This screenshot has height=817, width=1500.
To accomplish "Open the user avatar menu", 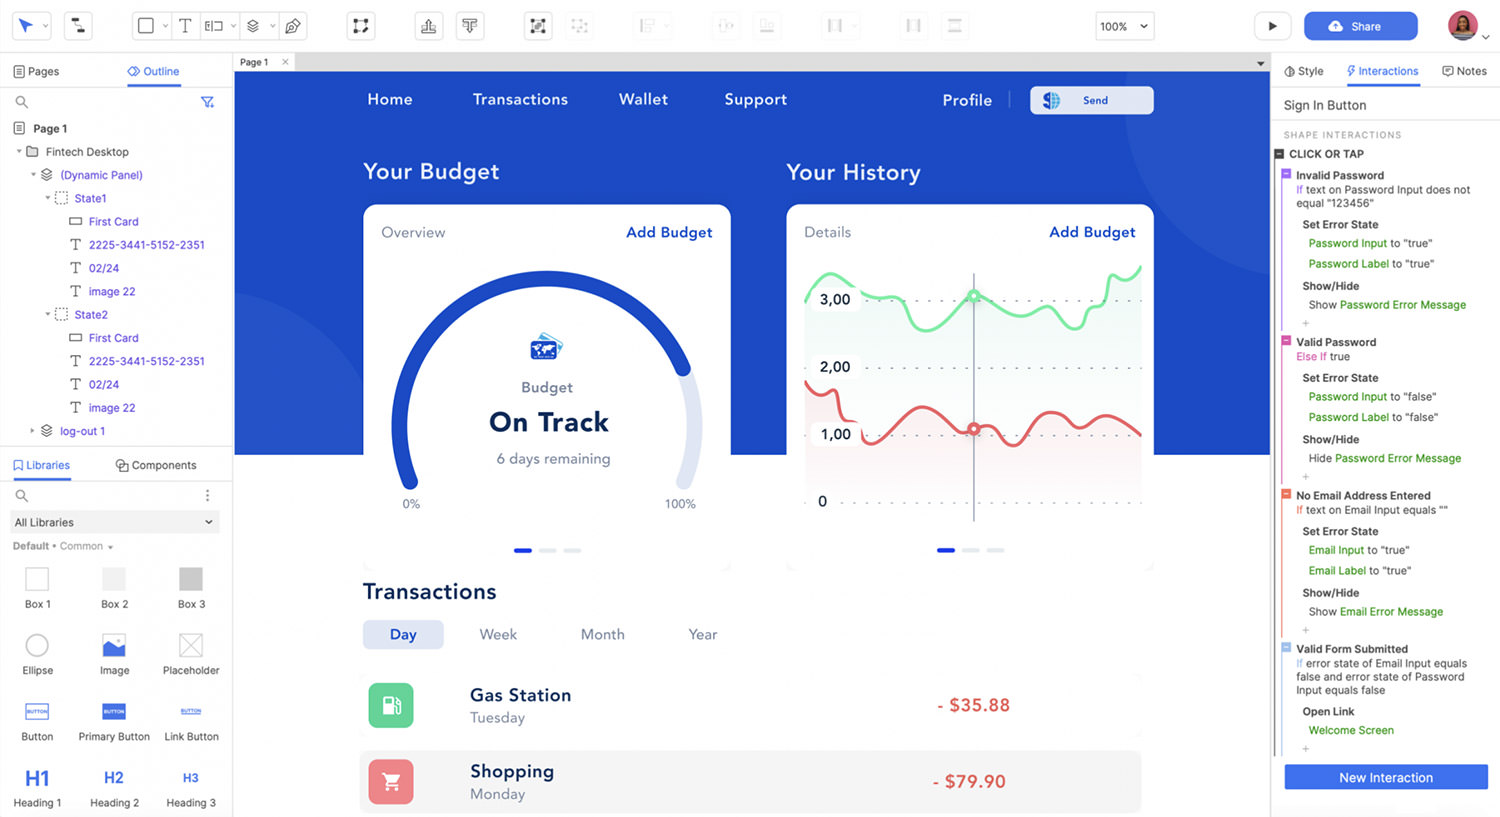I will coord(1463,25).
